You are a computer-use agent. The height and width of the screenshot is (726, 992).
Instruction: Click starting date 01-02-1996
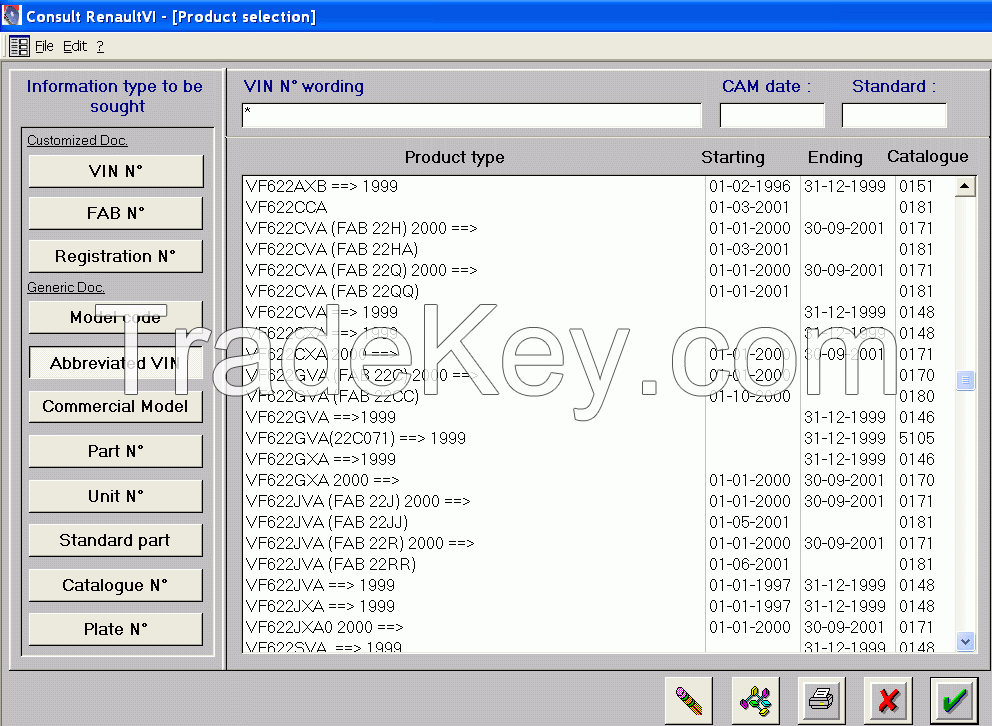(x=750, y=186)
